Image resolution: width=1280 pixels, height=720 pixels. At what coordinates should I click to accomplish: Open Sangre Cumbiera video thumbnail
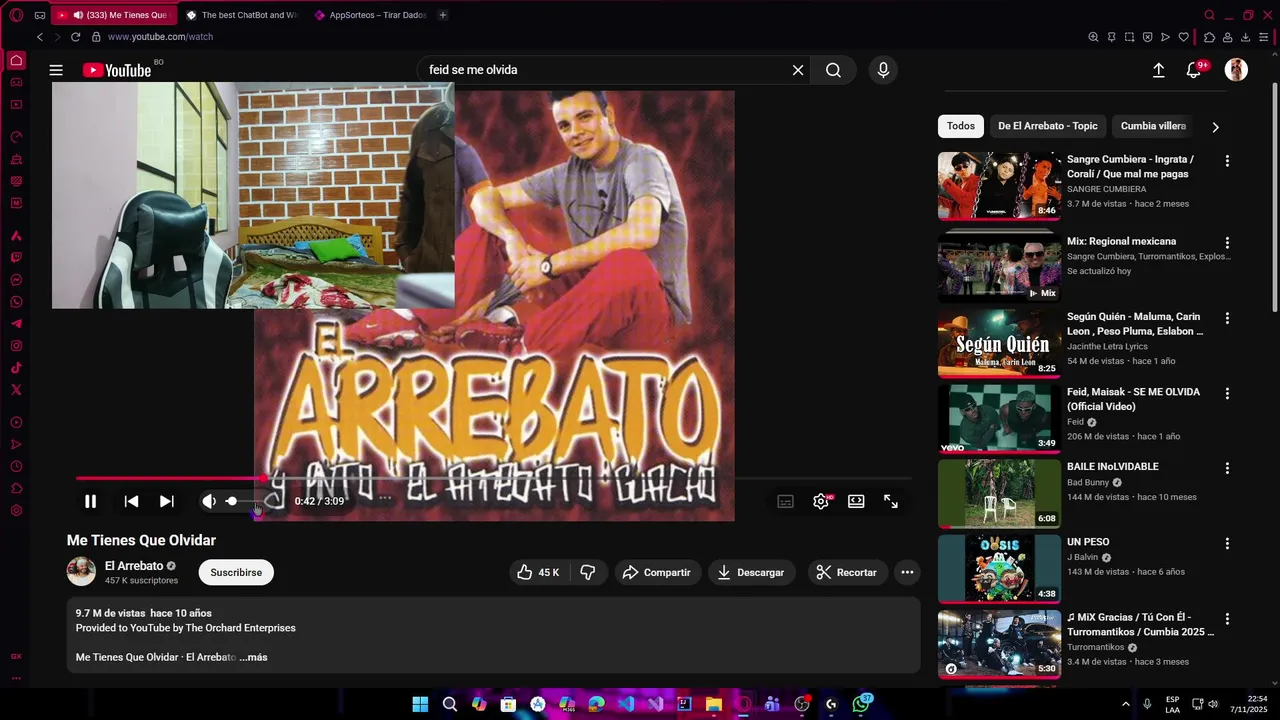point(999,186)
